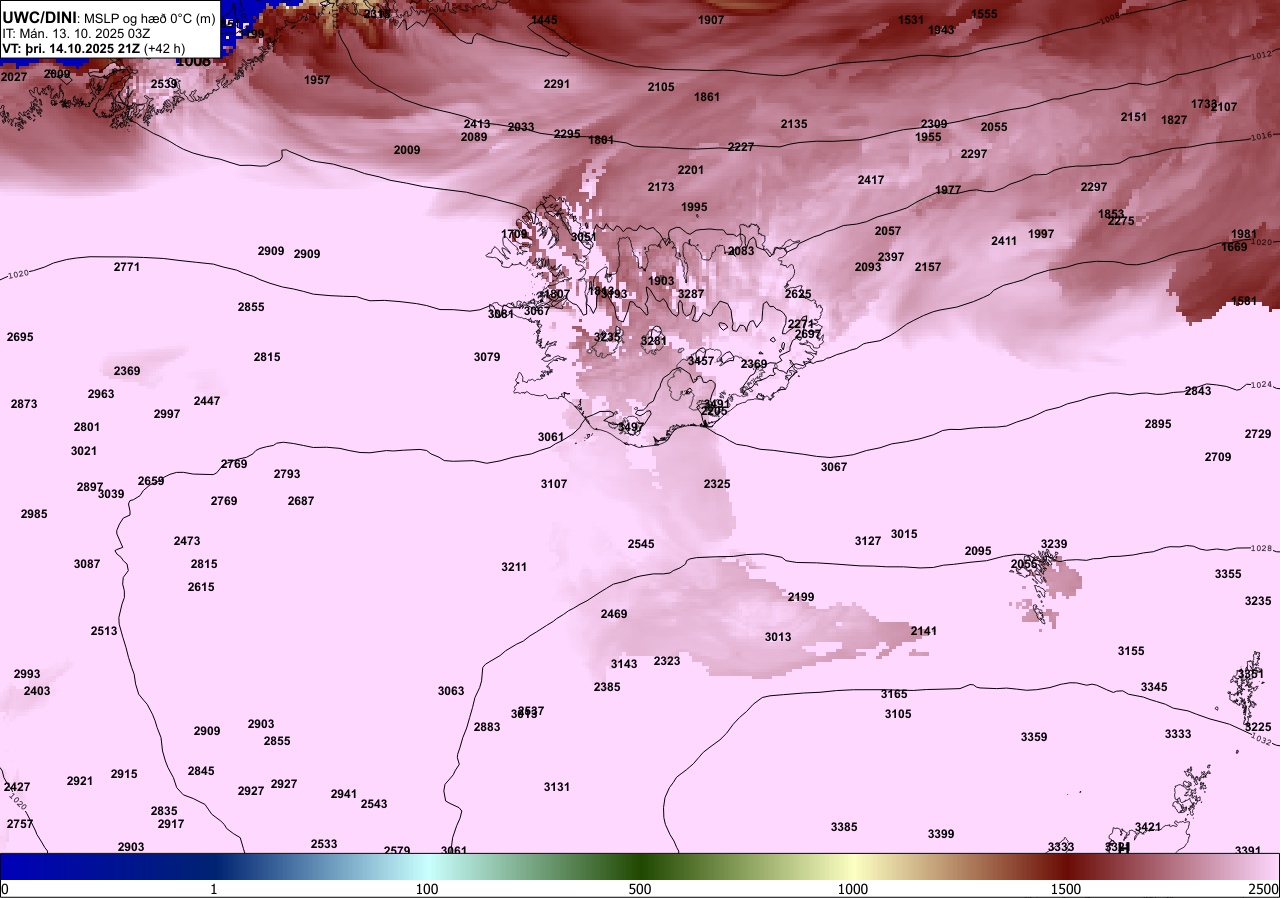Screen dimensions: 1280x898
Task: Click the freezing level value 2135
Action: (x=794, y=124)
